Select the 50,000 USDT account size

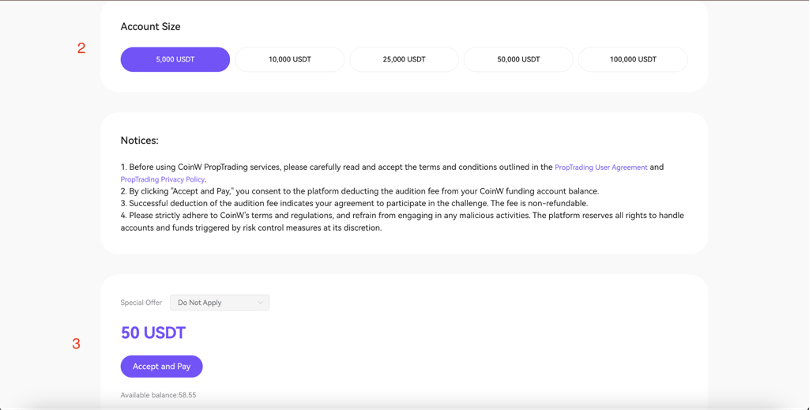click(518, 59)
